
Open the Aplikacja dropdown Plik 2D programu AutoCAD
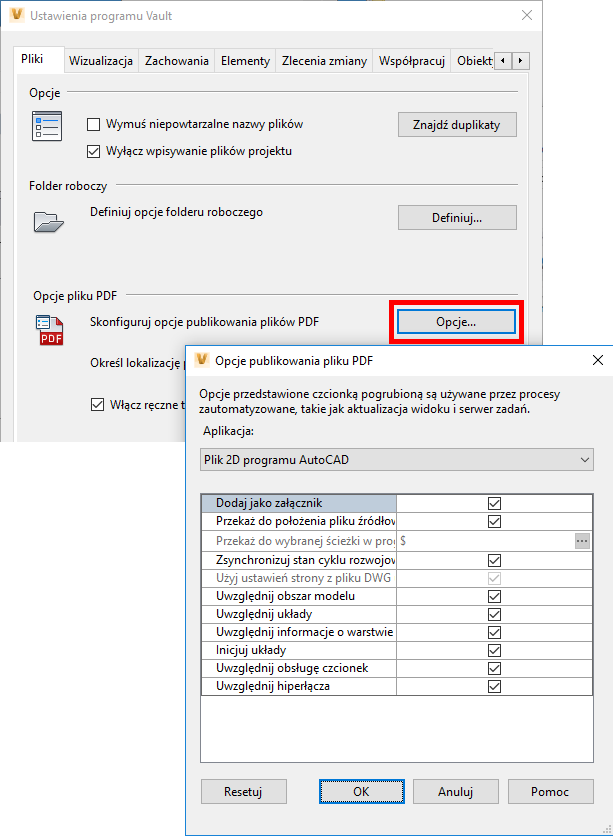[397, 460]
